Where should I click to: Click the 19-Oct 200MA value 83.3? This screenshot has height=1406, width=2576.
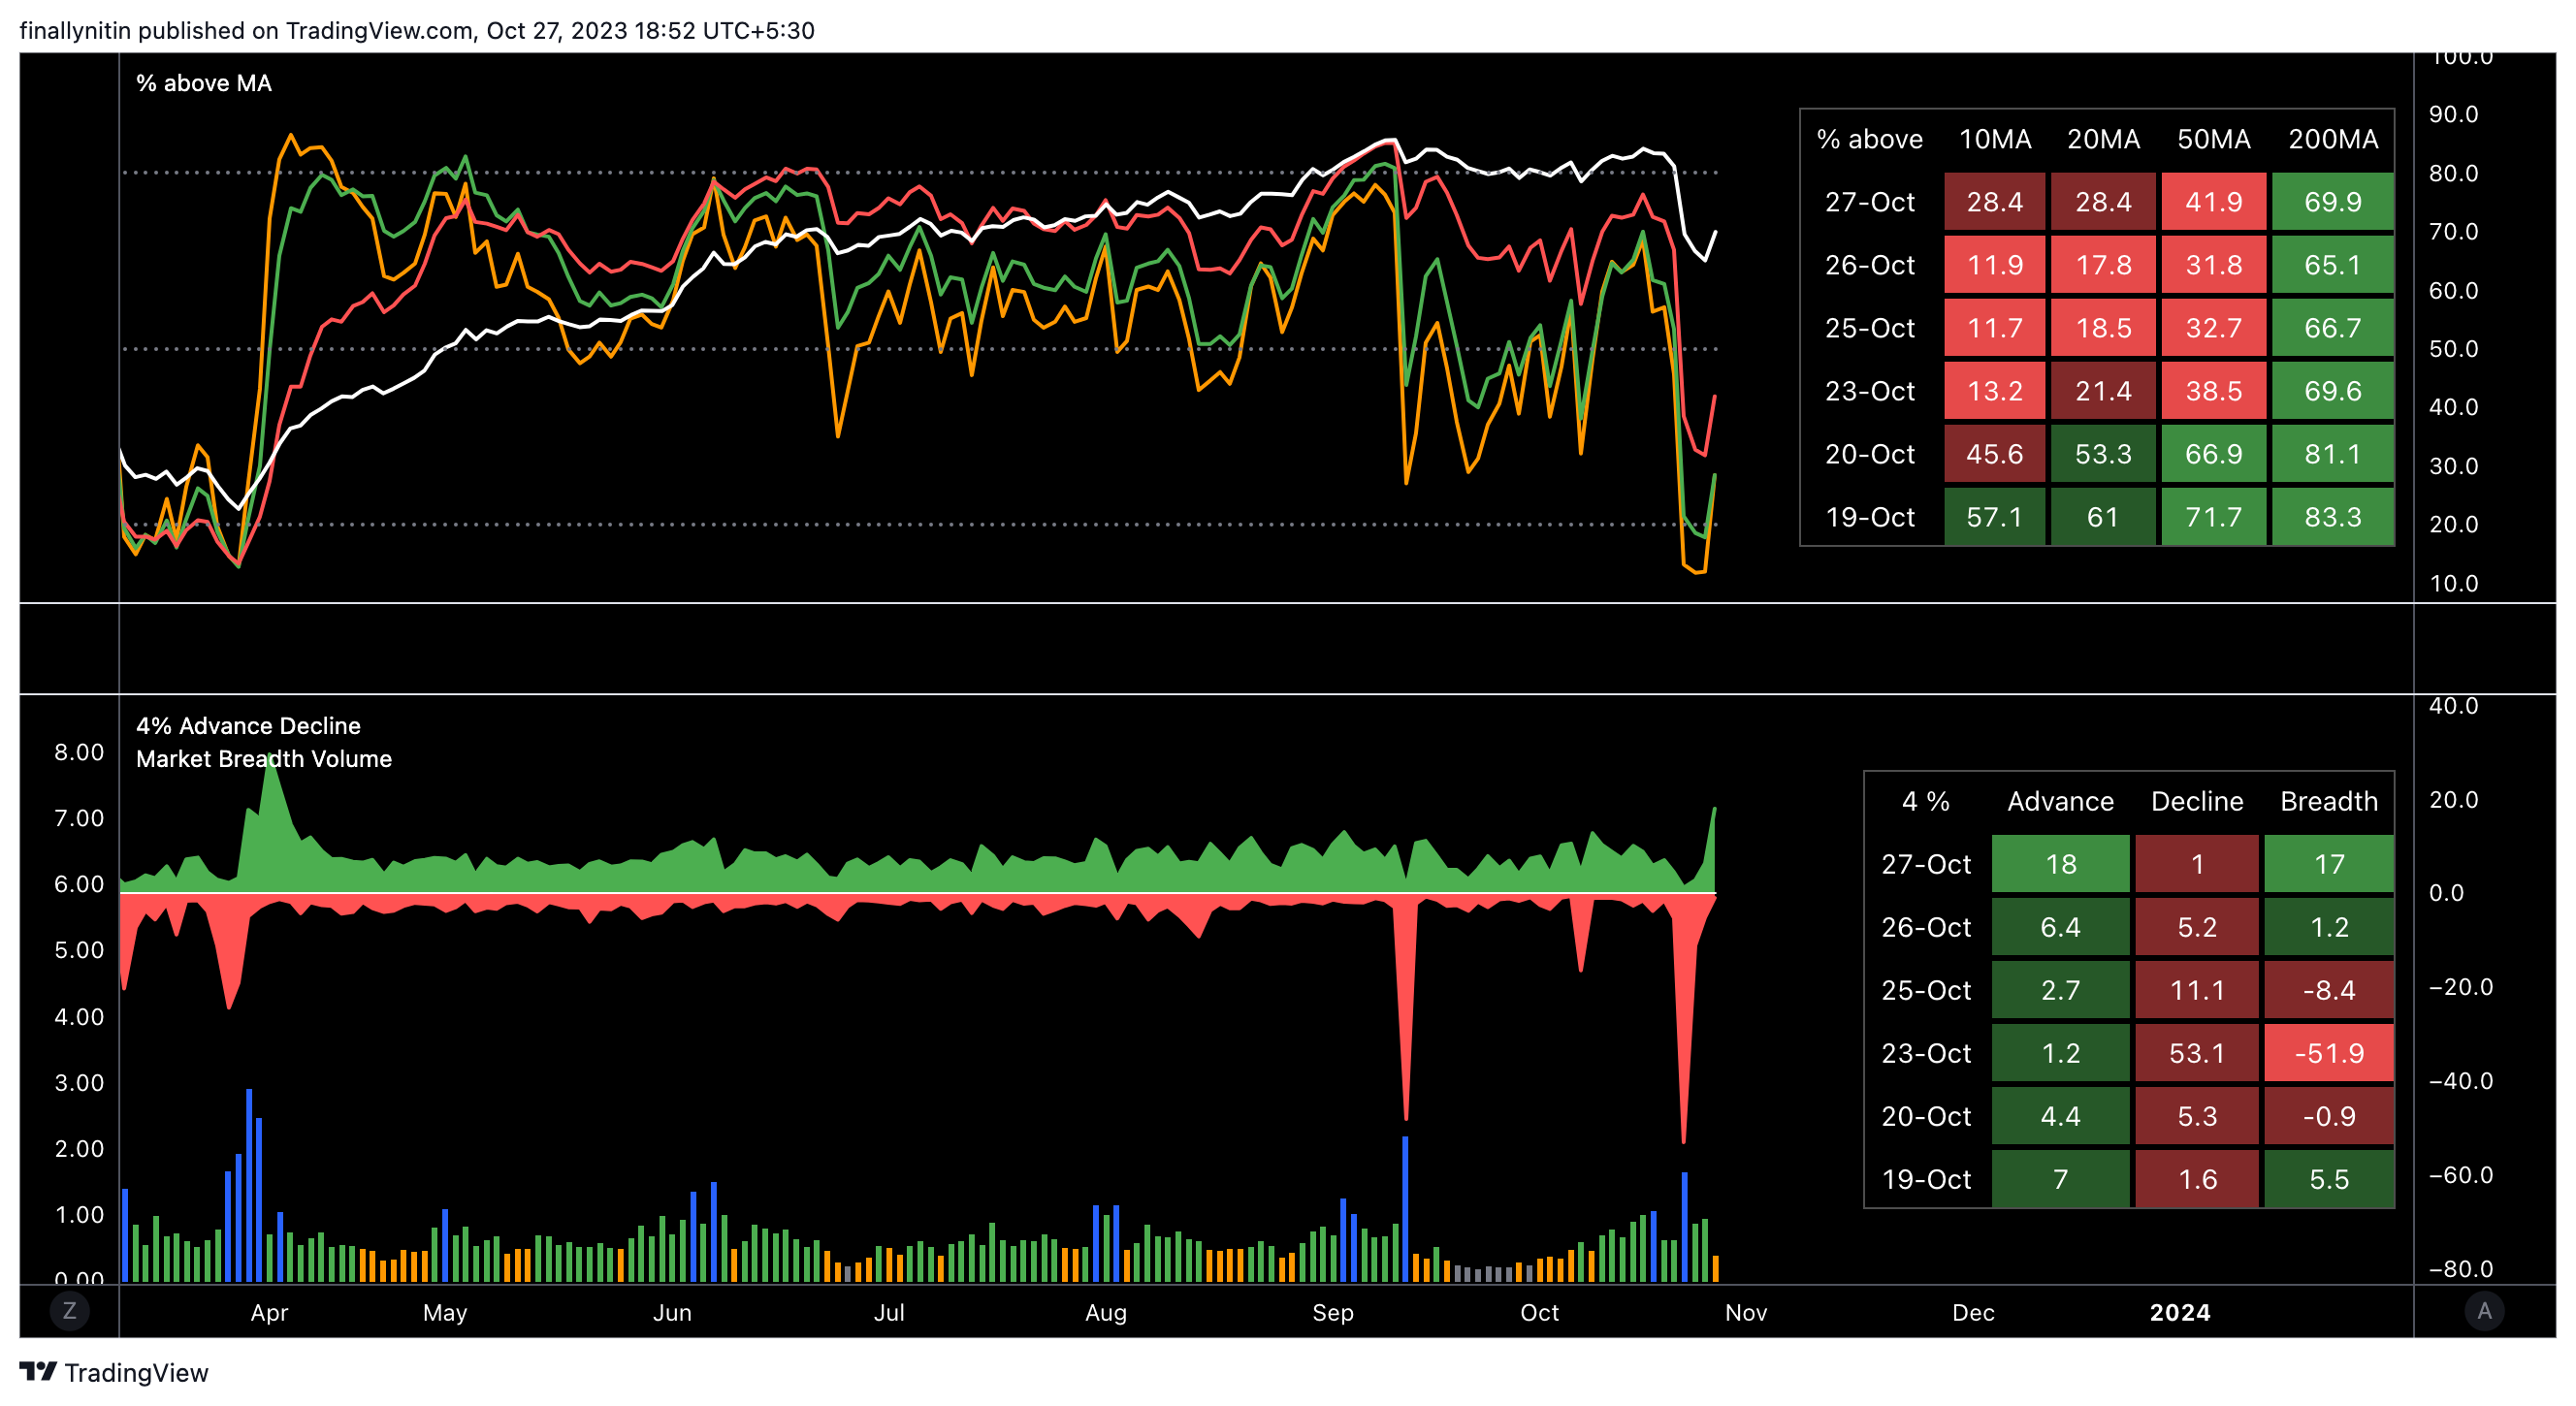pyautogui.click(x=2333, y=517)
